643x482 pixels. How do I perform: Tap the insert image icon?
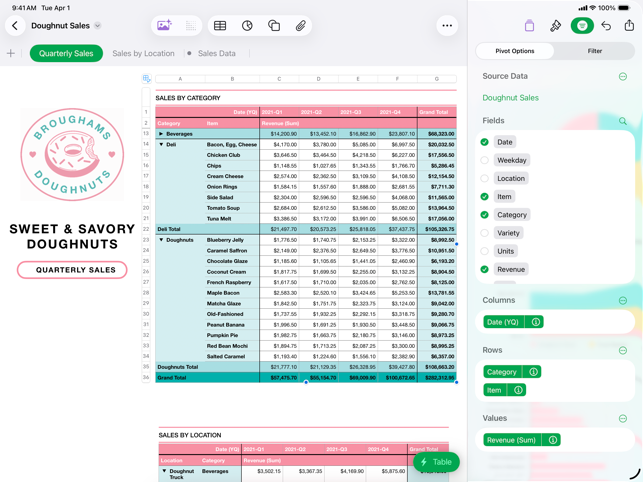click(x=164, y=26)
